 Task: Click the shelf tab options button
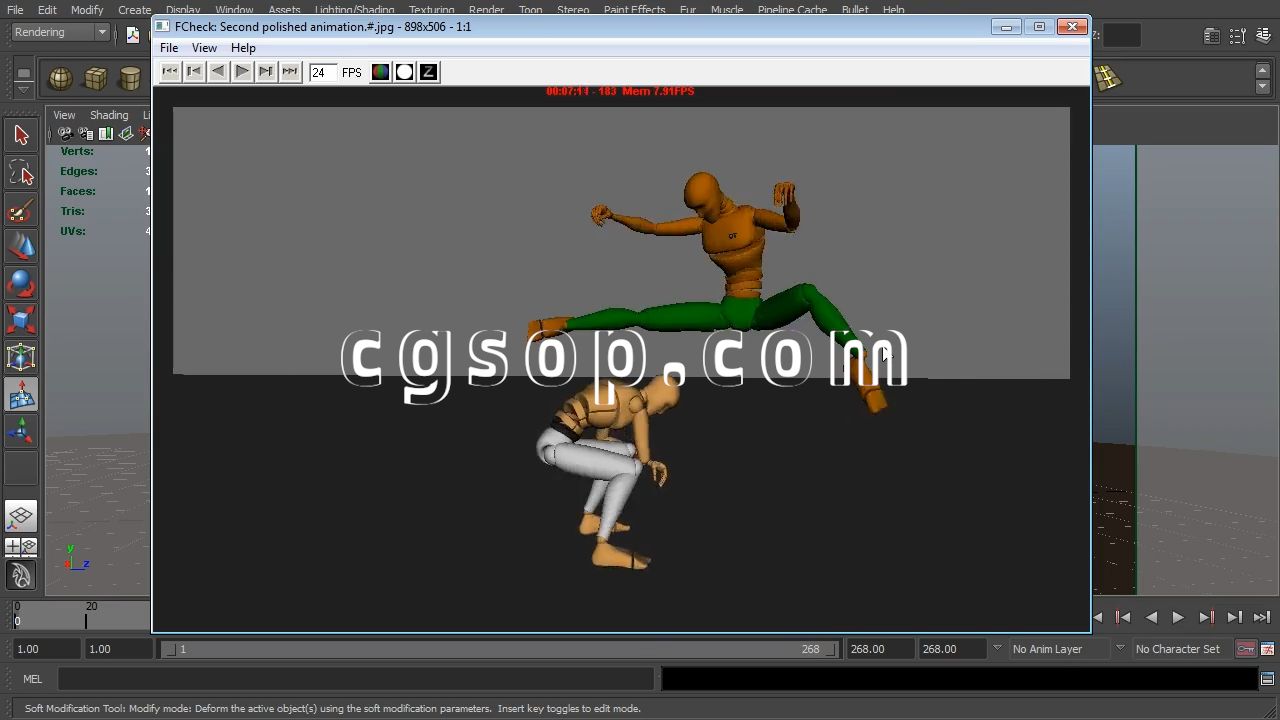[x=24, y=72]
